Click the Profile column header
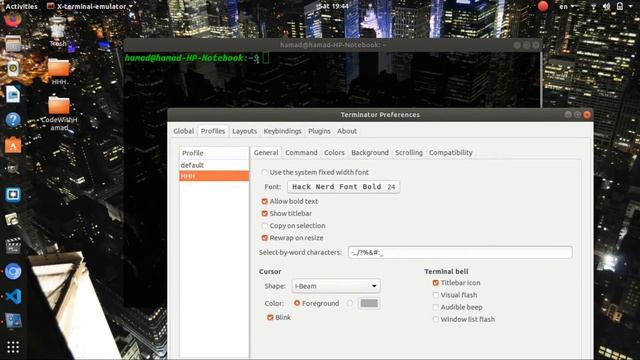The image size is (640, 360). (x=214, y=153)
